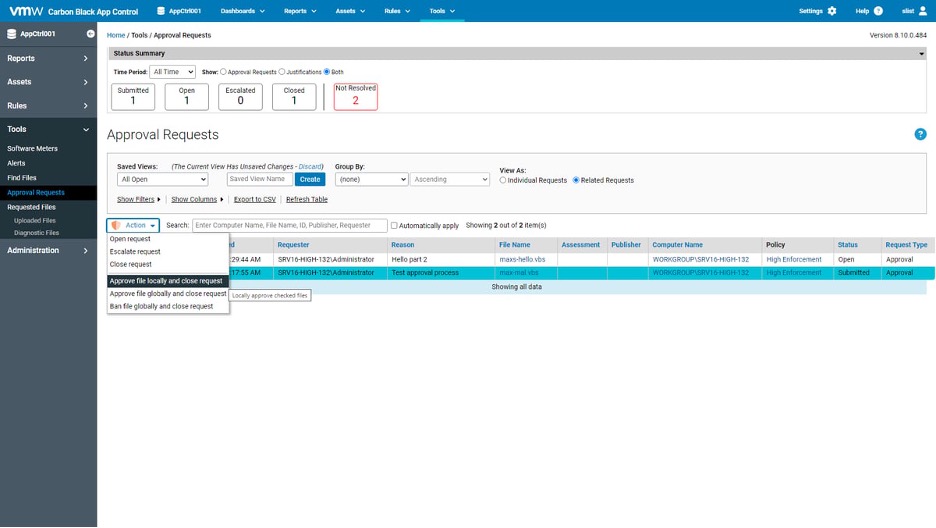Click the Home breadcrumb link
This screenshot has width=936, height=528.
tap(116, 35)
